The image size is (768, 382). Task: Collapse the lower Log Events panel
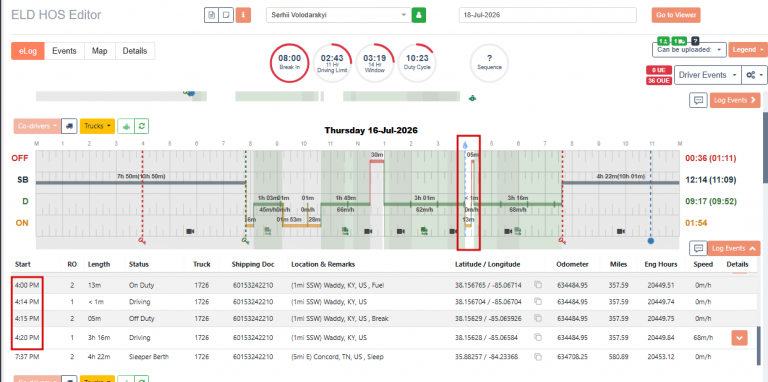[734, 248]
